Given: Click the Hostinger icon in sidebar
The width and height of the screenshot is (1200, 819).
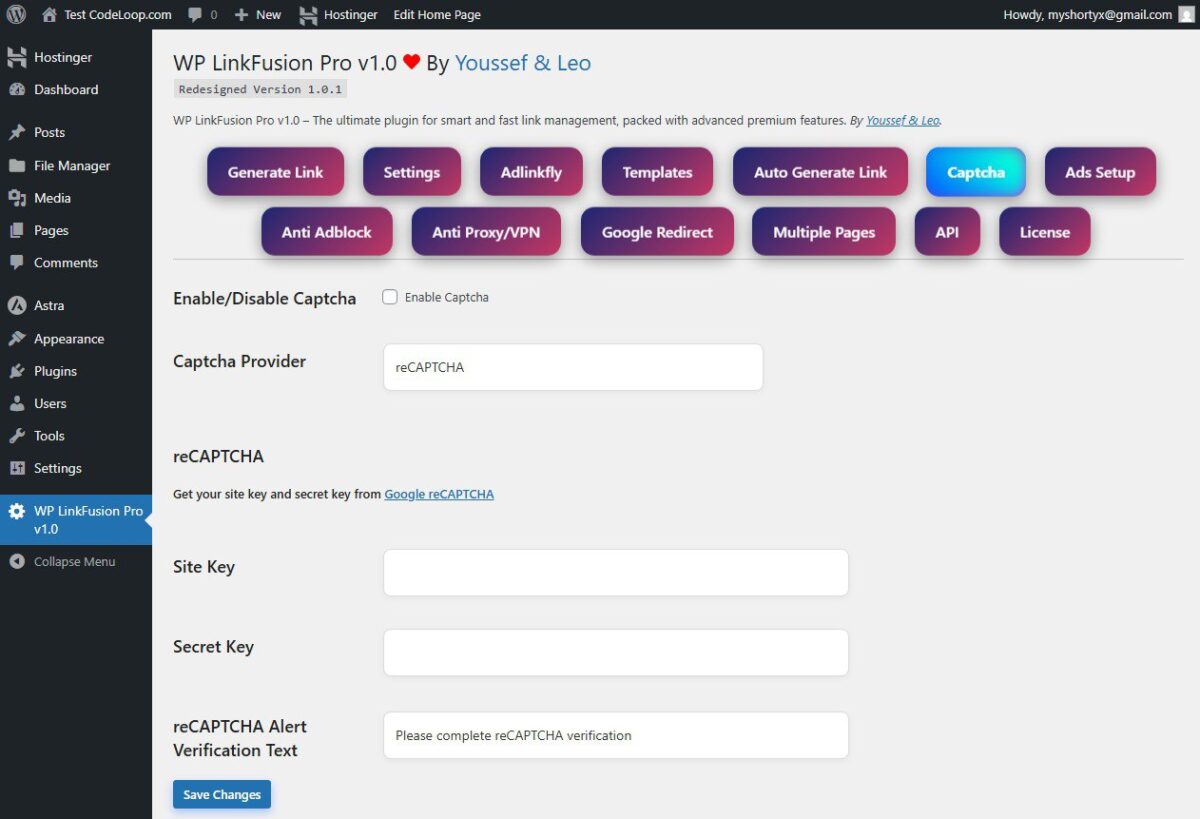Looking at the screenshot, I should [x=17, y=57].
